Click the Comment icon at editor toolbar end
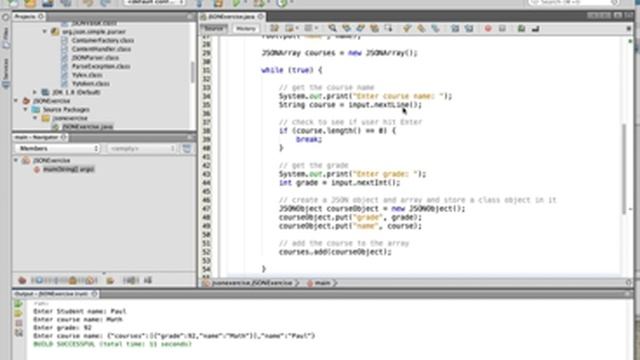Screen dimensions: 640x360 (x=536, y=28)
